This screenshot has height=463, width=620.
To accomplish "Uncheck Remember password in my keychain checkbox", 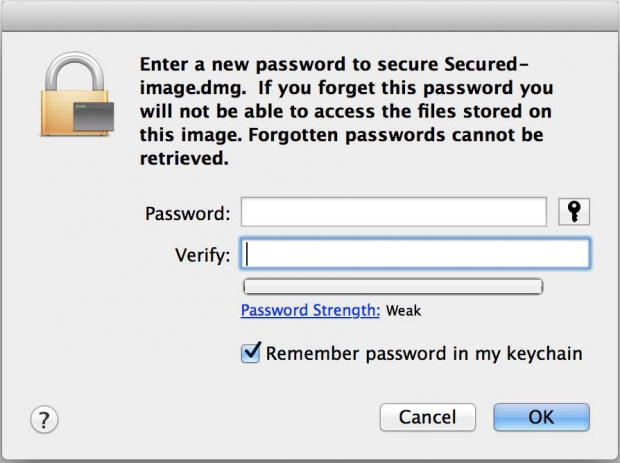I will (251, 353).
